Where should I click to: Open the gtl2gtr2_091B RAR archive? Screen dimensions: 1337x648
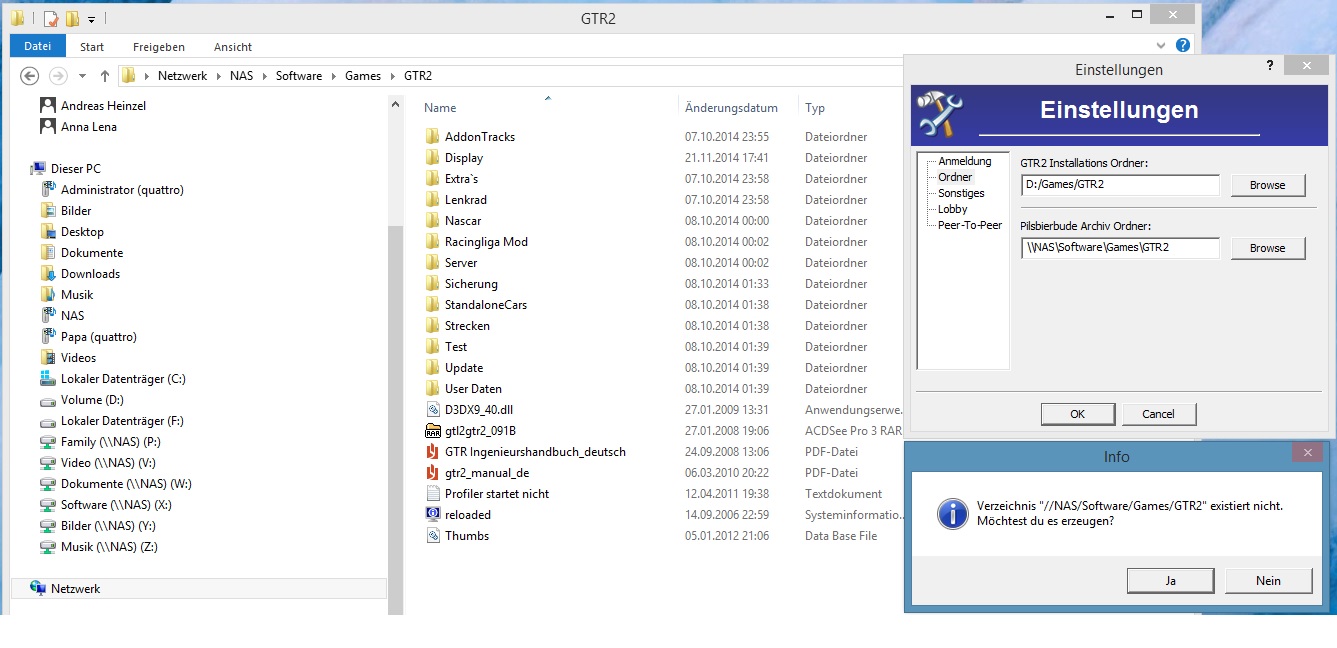[x=480, y=431]
